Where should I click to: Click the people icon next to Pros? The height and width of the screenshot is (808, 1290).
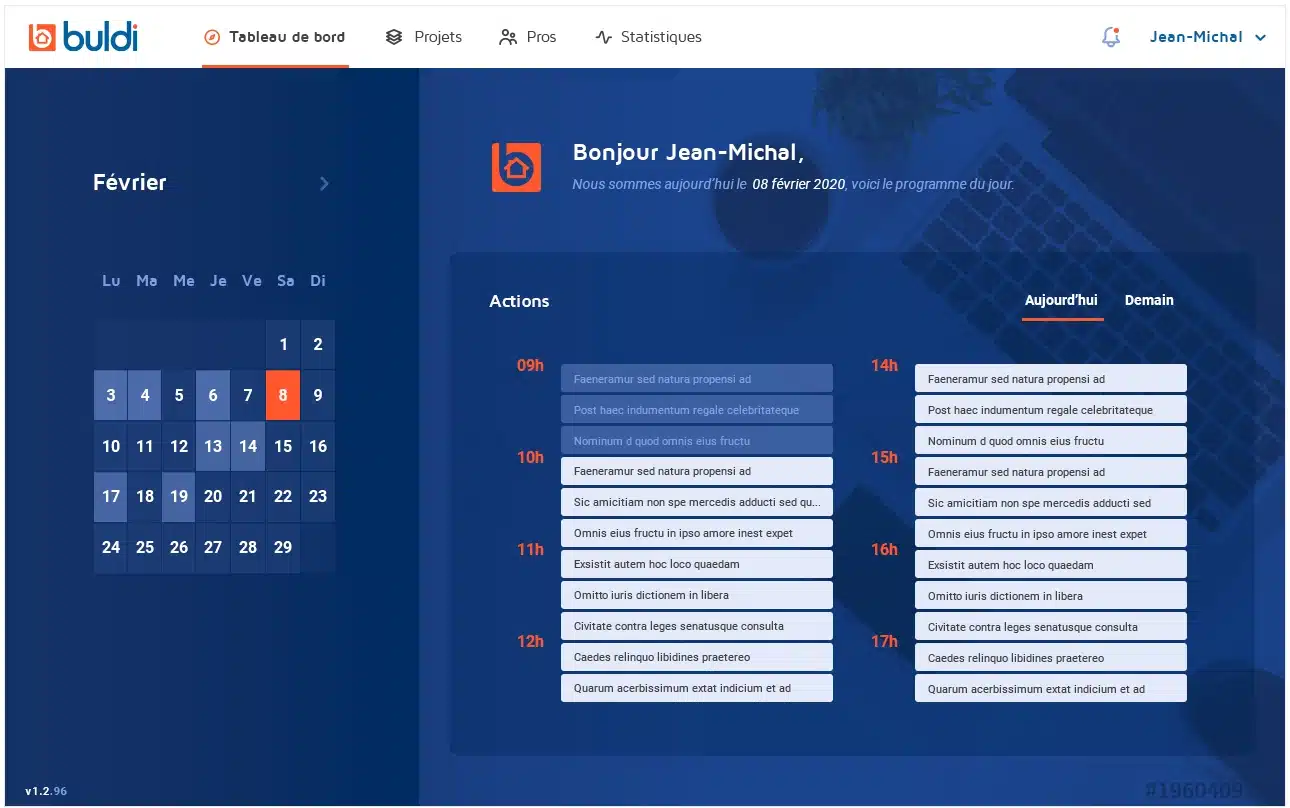pos(508,37)
